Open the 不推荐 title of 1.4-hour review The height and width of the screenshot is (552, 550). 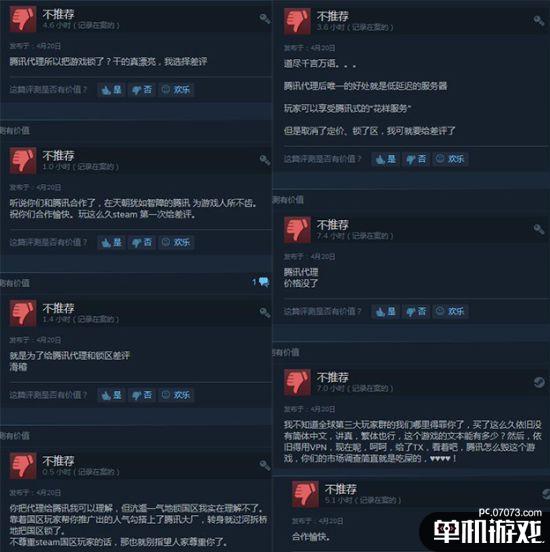[58, 308]
